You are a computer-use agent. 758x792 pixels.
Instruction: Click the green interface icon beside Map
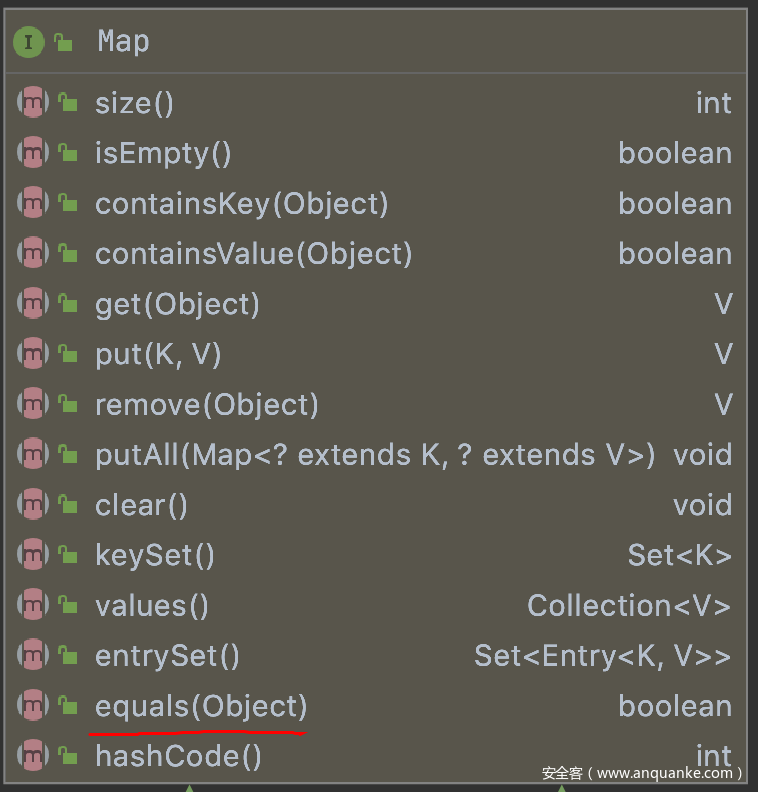click(29, 42)
